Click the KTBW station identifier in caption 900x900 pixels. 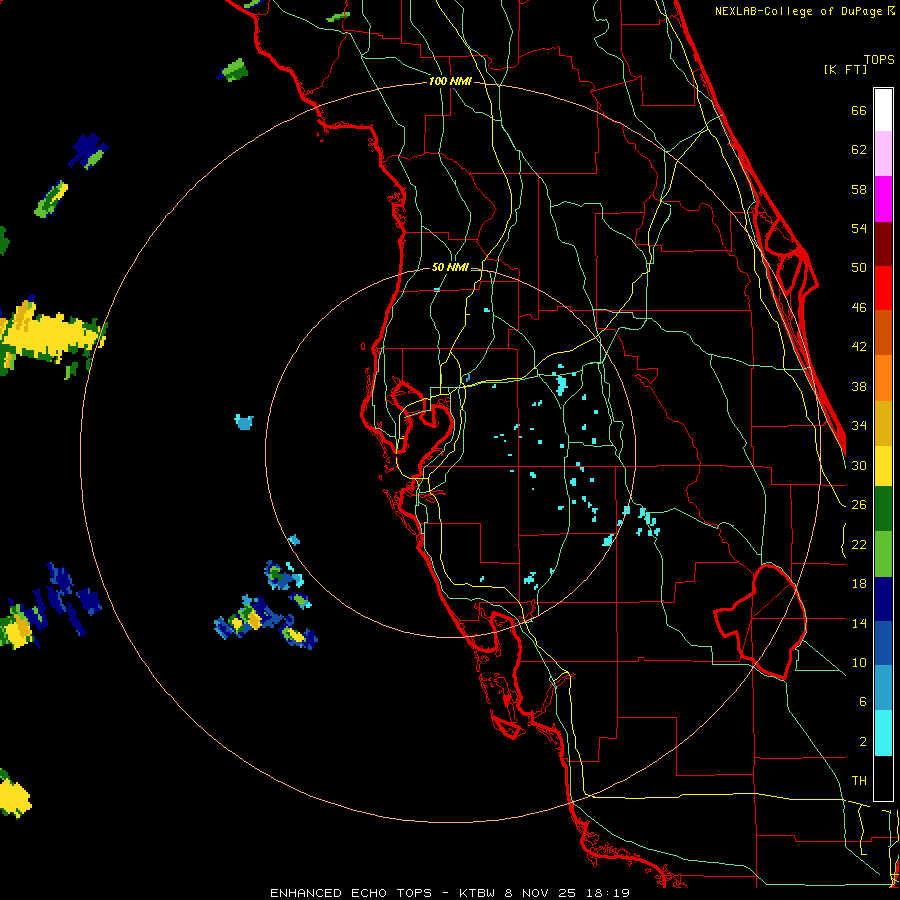point(477,893)
